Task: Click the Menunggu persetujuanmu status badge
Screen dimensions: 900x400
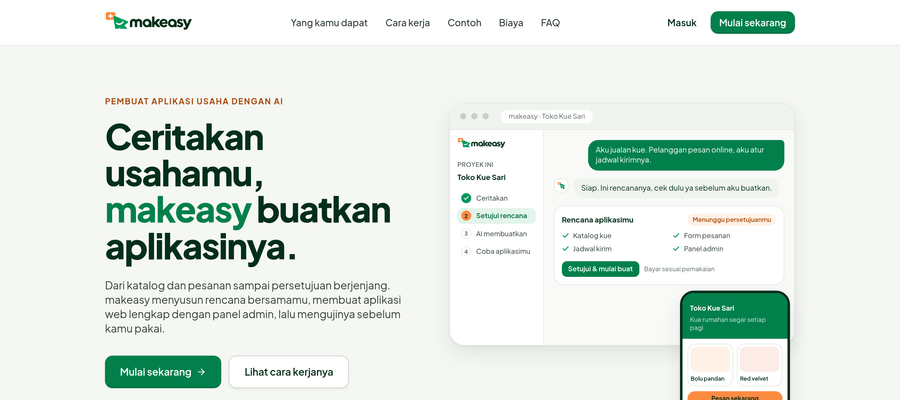Action: click(x=732, y=220)
